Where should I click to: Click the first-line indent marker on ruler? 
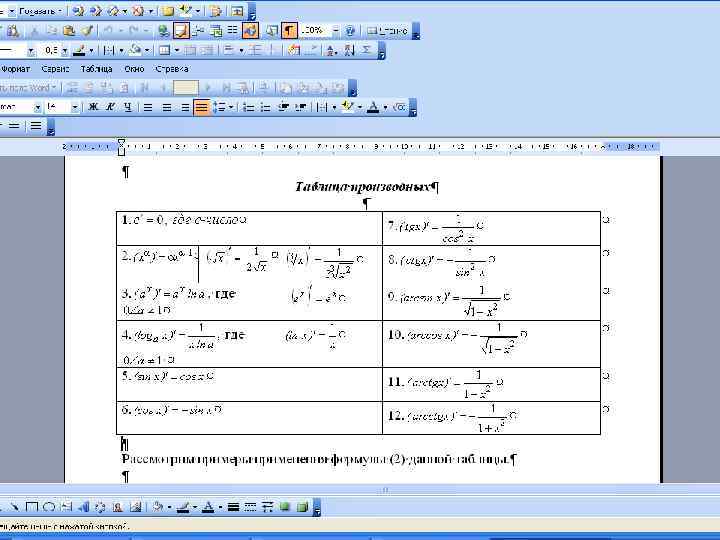[x=121, y=141]
